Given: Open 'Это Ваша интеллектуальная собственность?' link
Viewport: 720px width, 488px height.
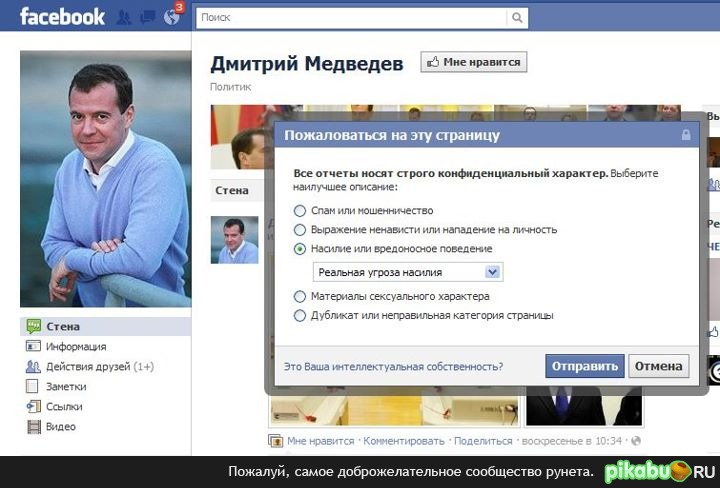Looking at the screenshot, I should pos(393,367).
